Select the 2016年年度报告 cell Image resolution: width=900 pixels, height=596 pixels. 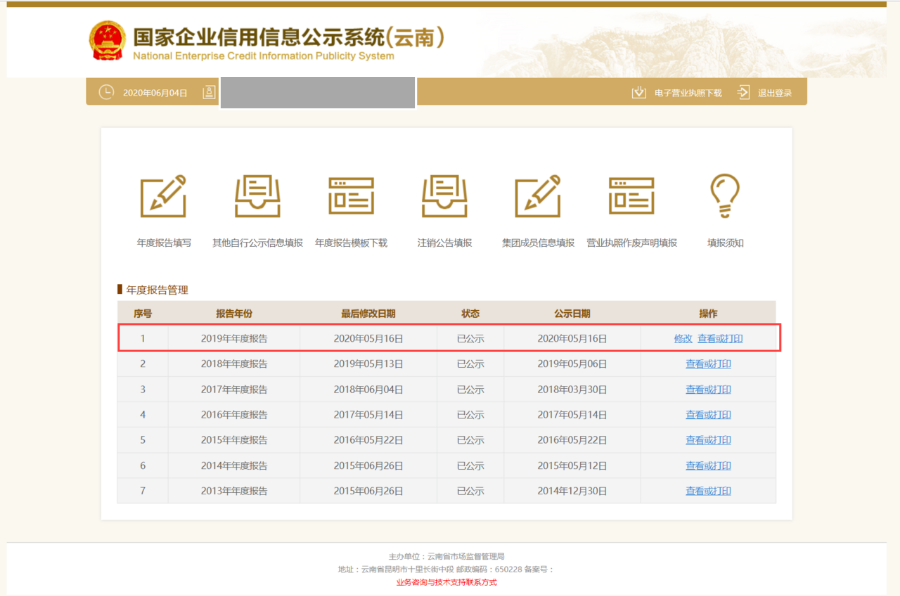coord(234,415)
